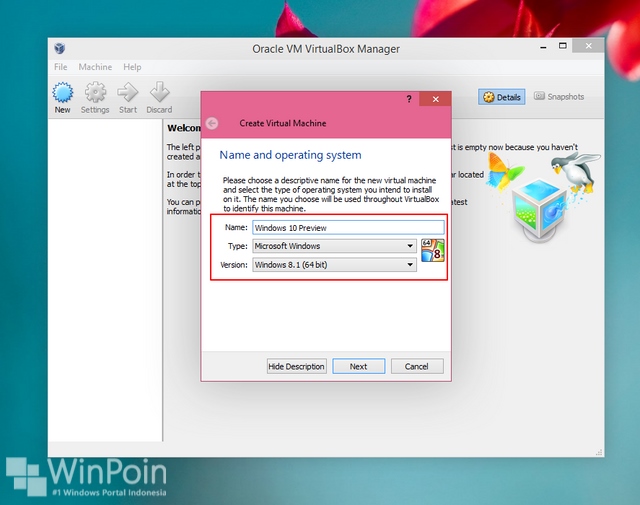
Task: Close the Create Virtual Machine dialog
Action: (x=436, y=99)
